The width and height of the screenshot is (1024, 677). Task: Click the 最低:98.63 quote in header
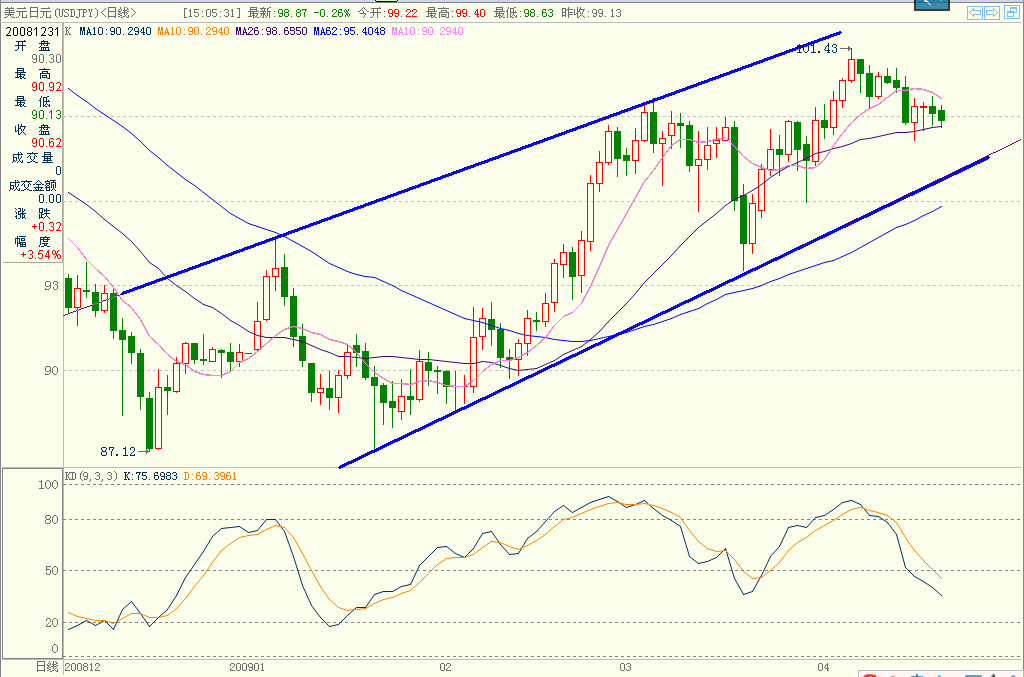point(524,12)
